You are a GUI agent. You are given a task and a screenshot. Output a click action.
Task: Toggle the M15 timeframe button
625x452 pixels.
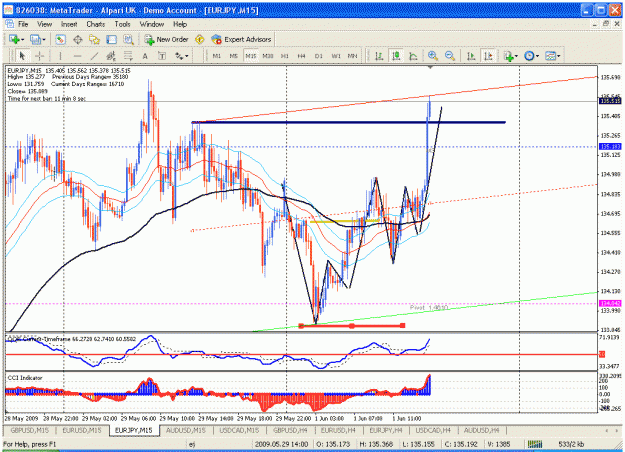250,56
